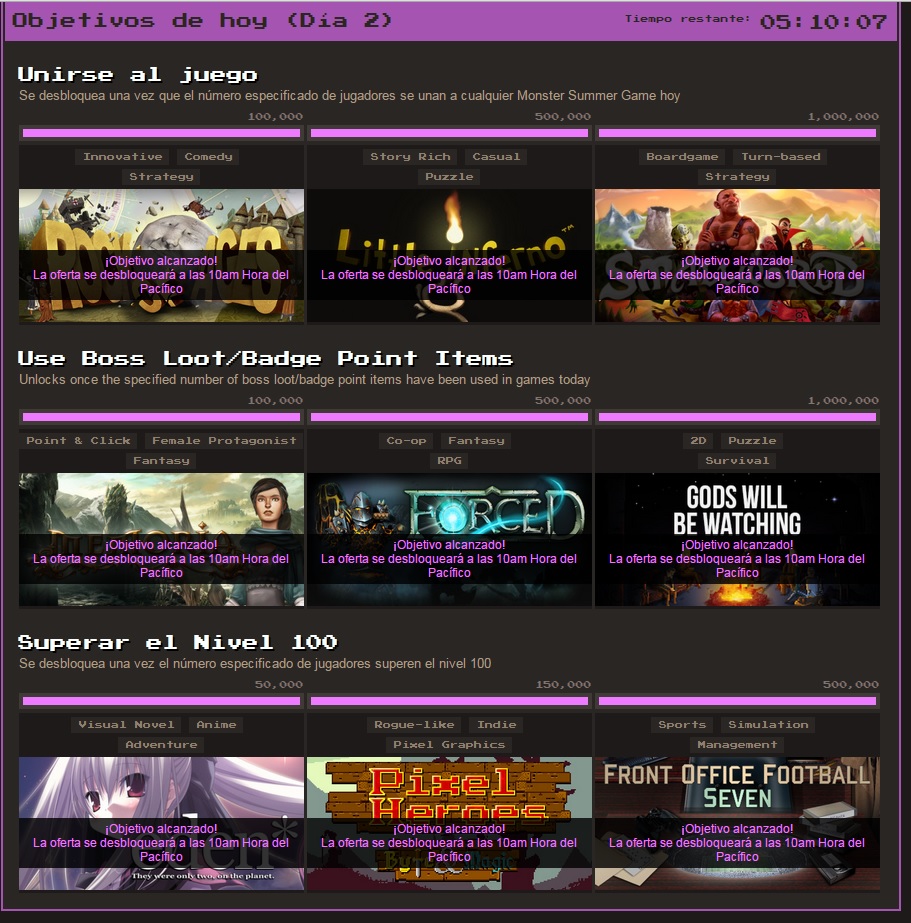Image resolution: width=911 pixels, height=923 pixels.
Task: Click the 05:10:07 countdown timer
Action: (823, 22)
